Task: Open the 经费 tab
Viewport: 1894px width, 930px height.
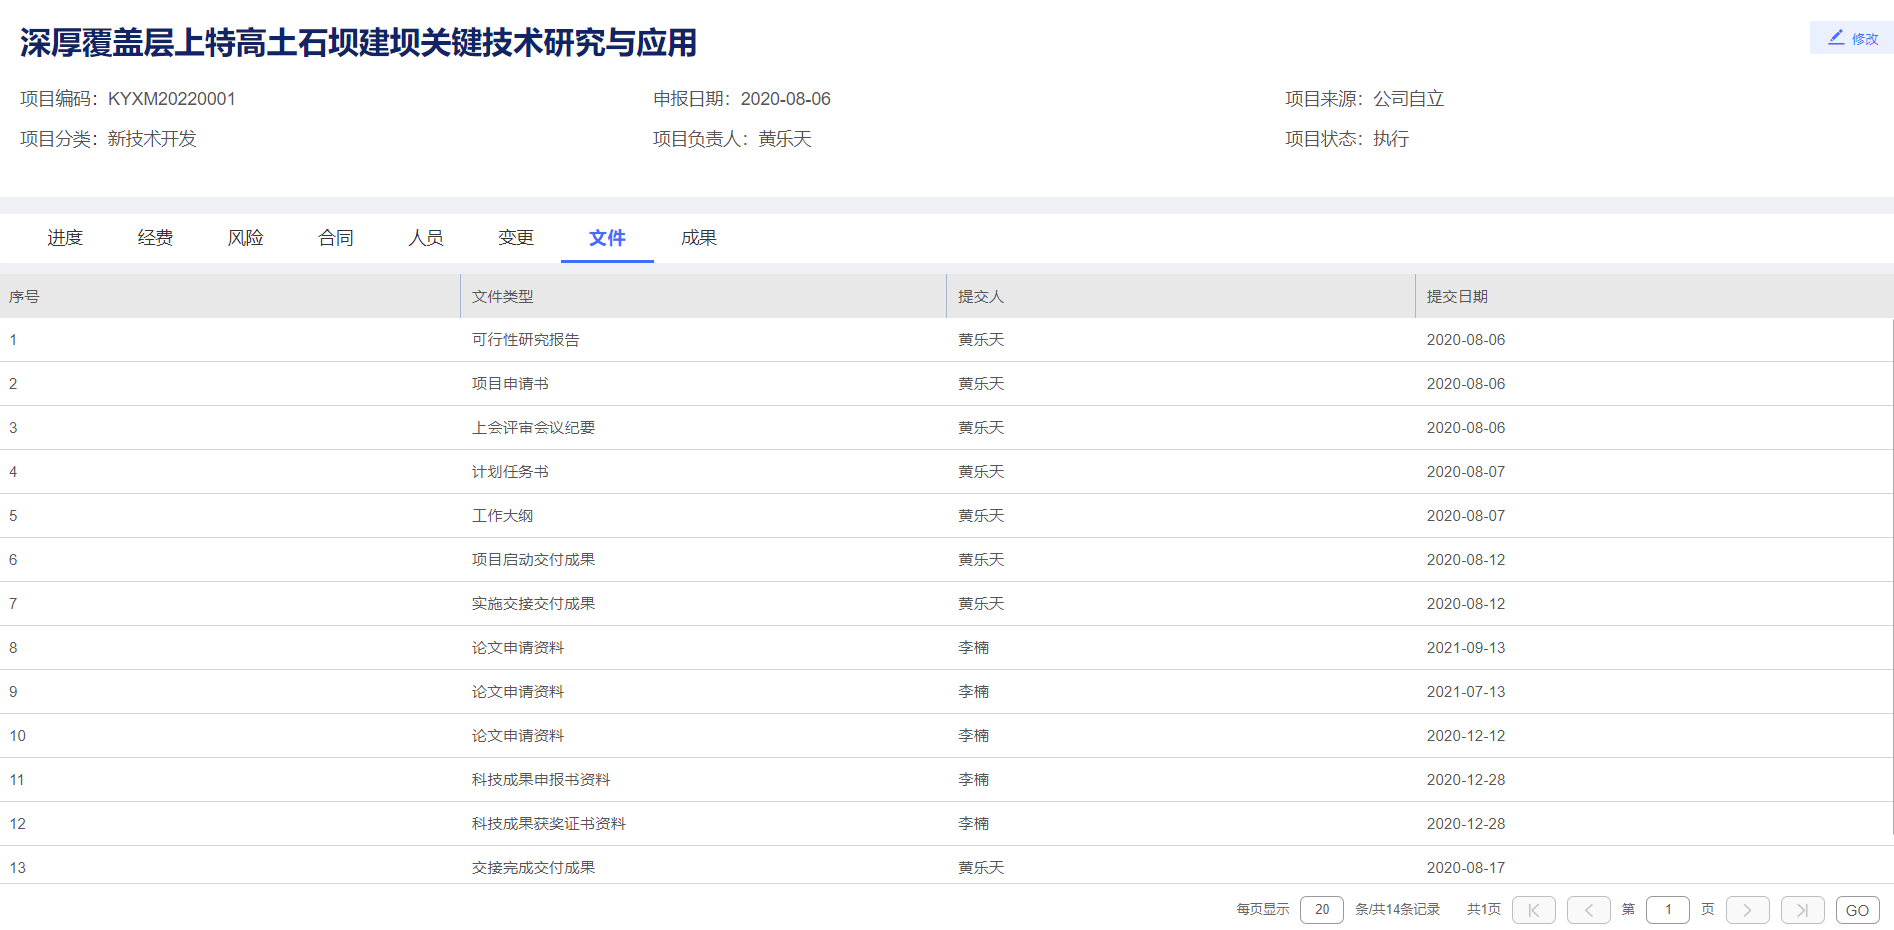Action: click(155, 238)
